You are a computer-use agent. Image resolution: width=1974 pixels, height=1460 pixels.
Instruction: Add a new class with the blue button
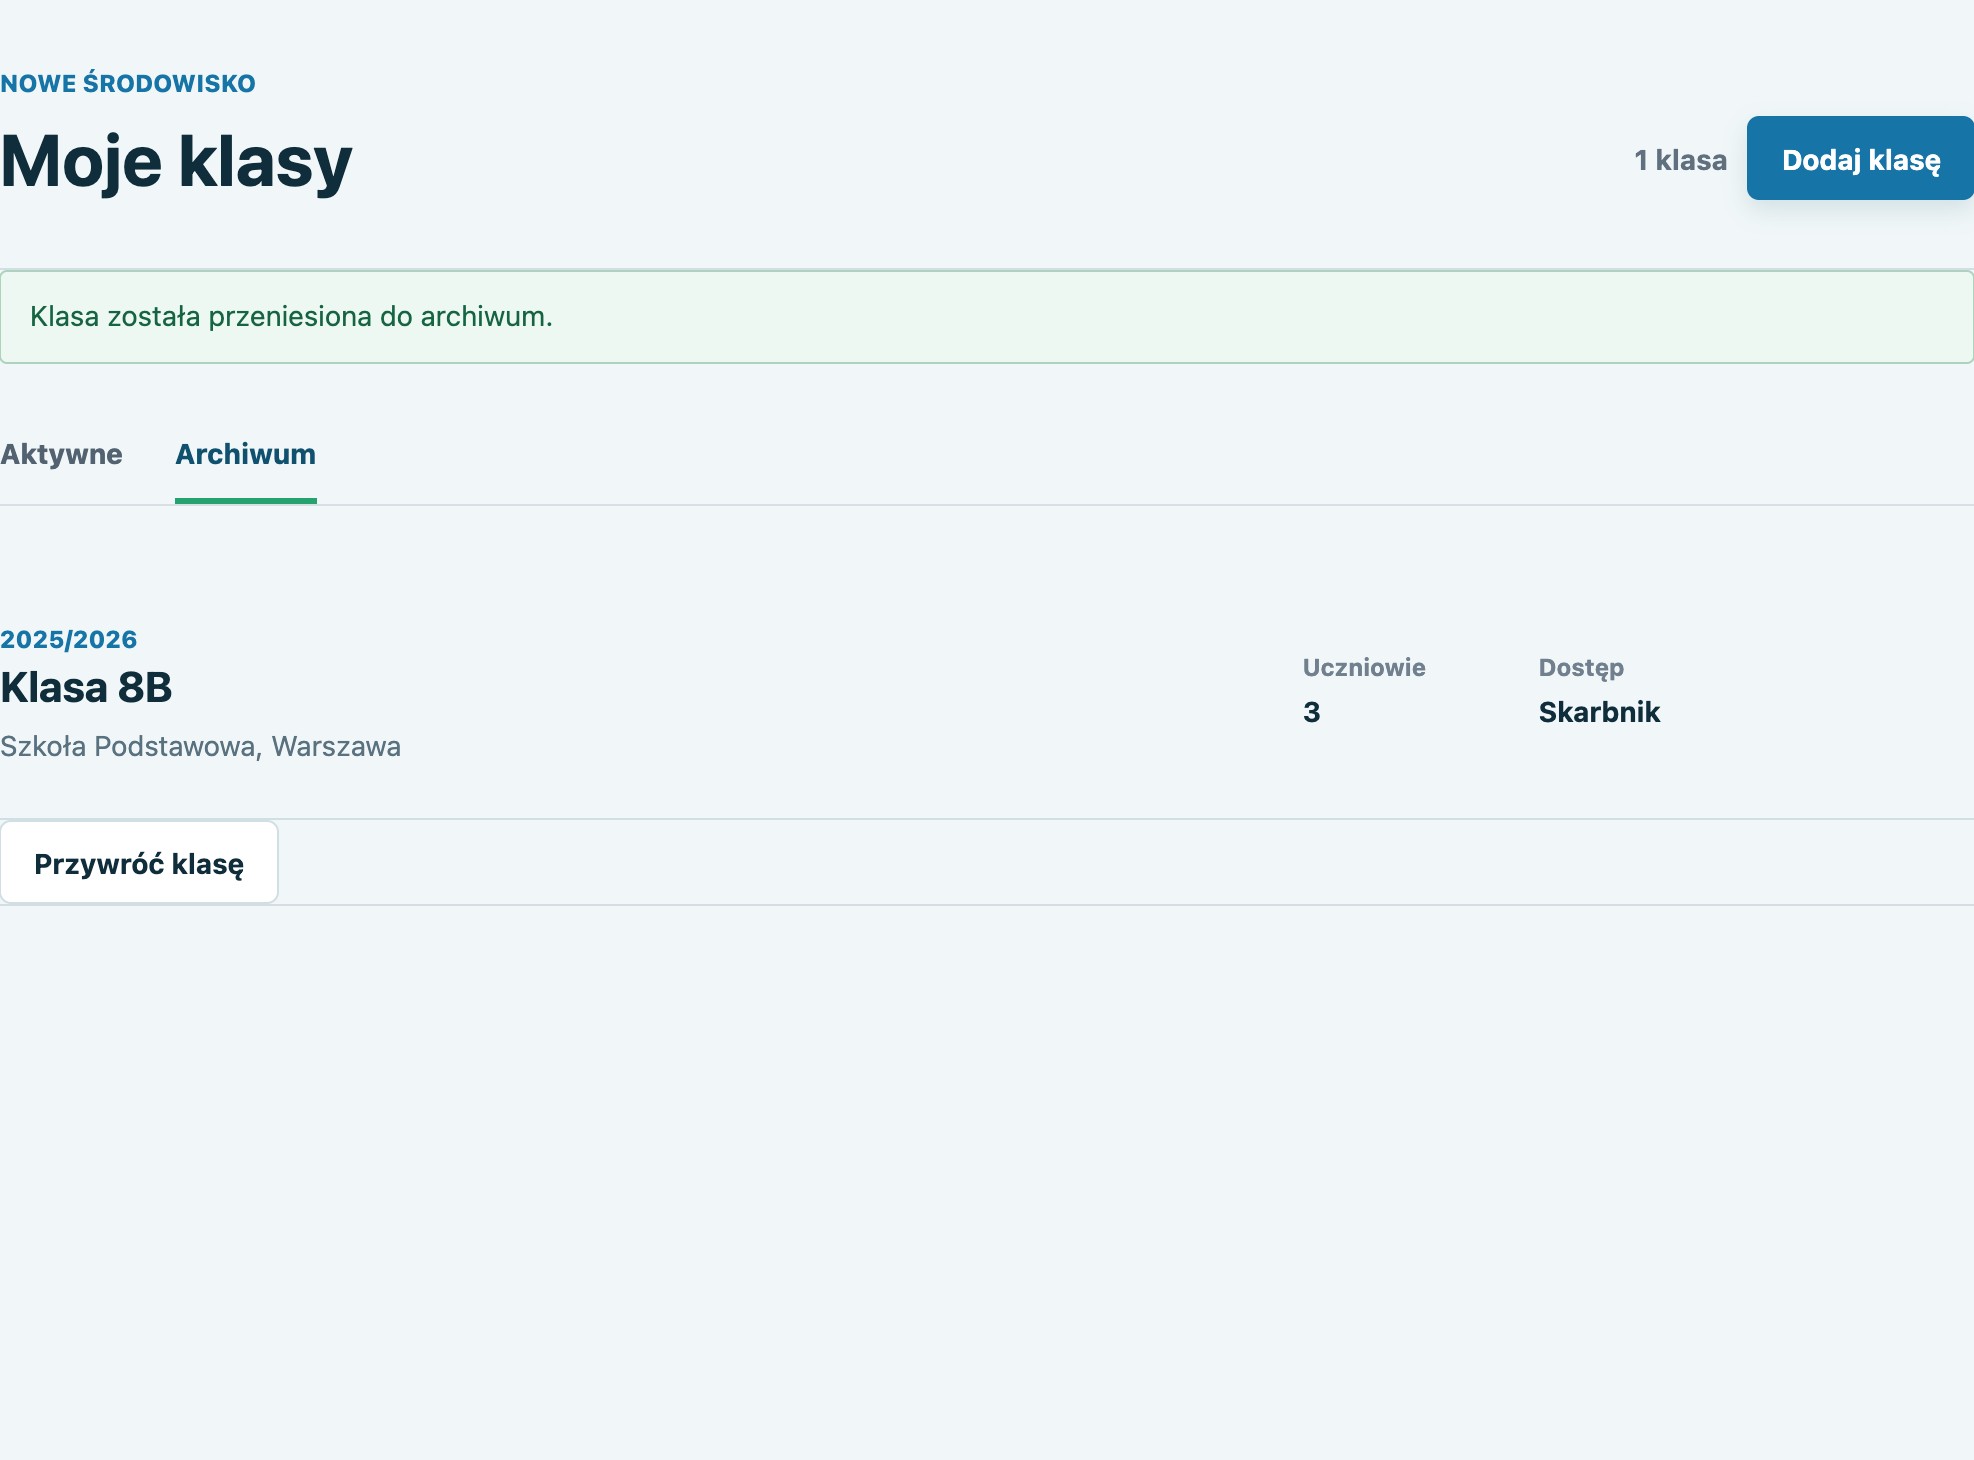(1860, 158)
